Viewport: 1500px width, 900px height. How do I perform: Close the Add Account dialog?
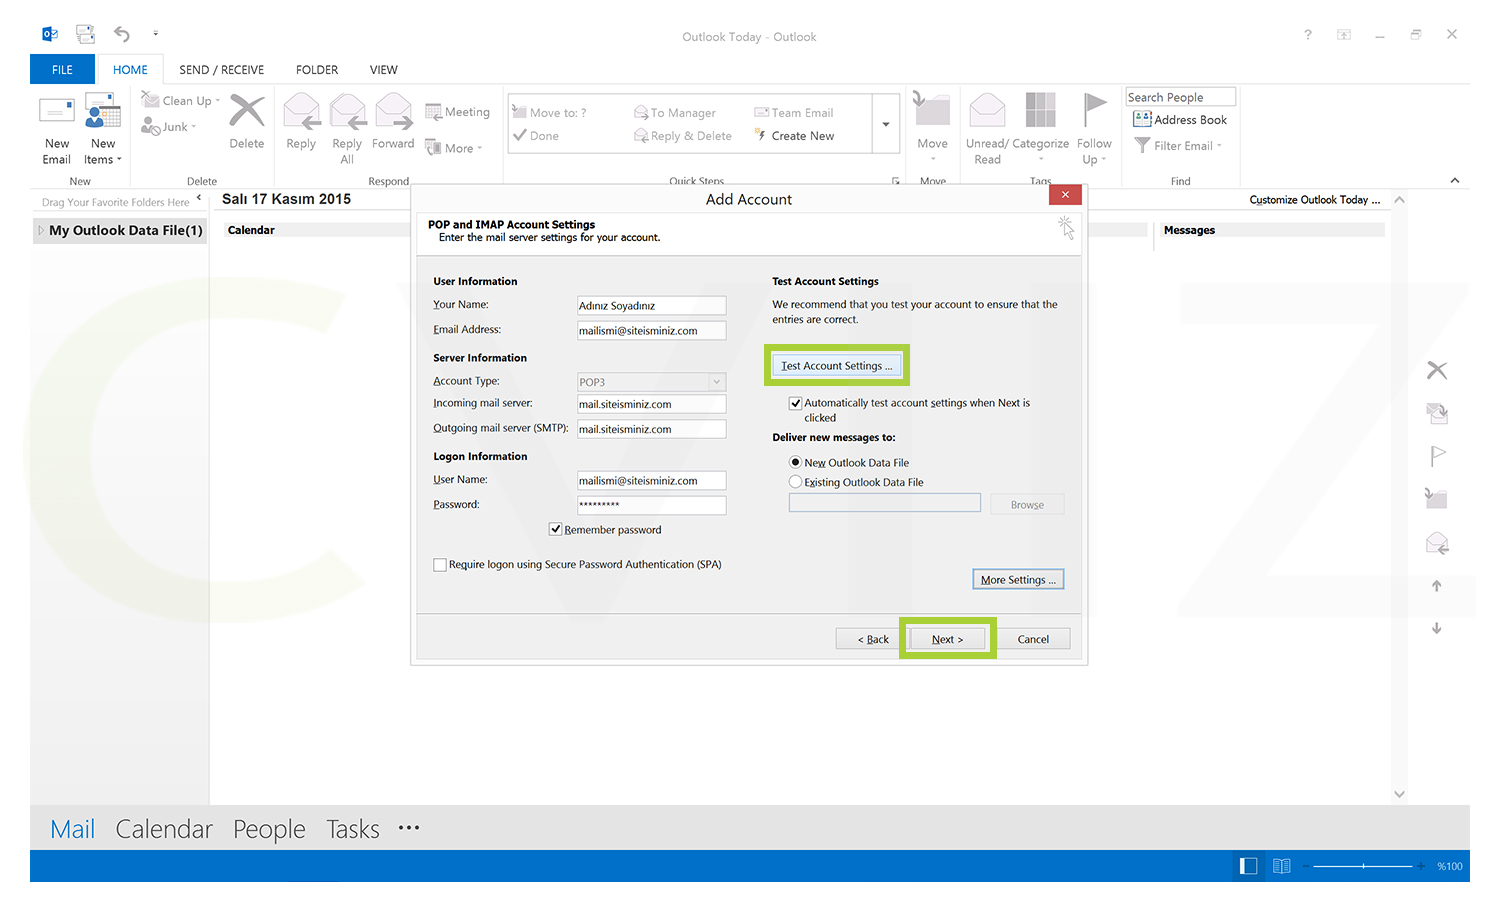[x=1065, y=195]
